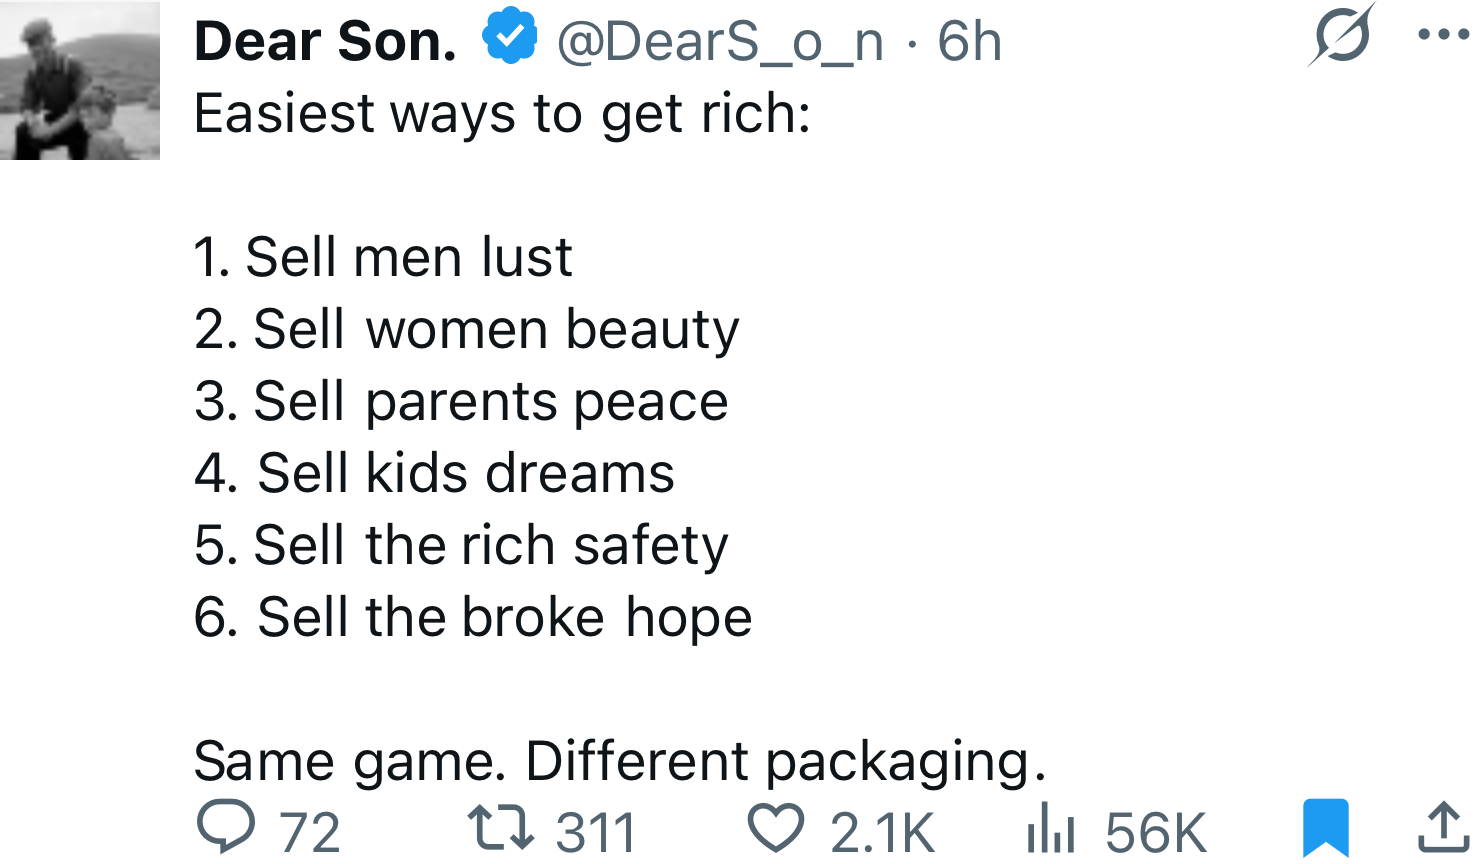The height and width of the screenshot is (864, 1480).
Task: Like the tweet with the heart icon
Action: (775, 828)
